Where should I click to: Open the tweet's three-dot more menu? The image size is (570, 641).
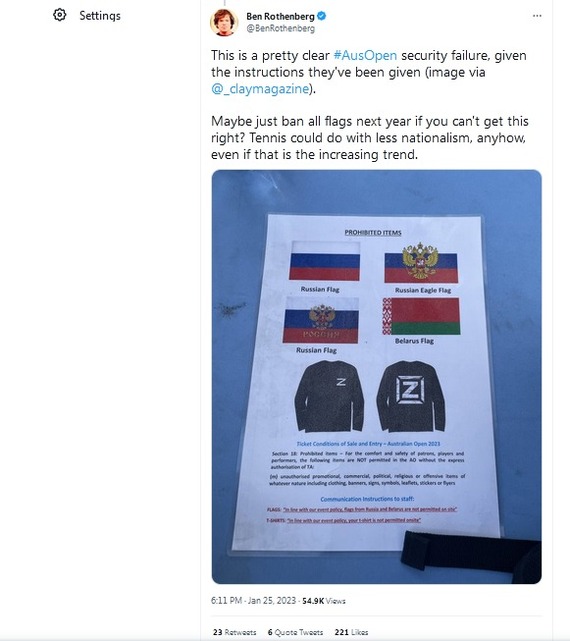coord(537,16)
